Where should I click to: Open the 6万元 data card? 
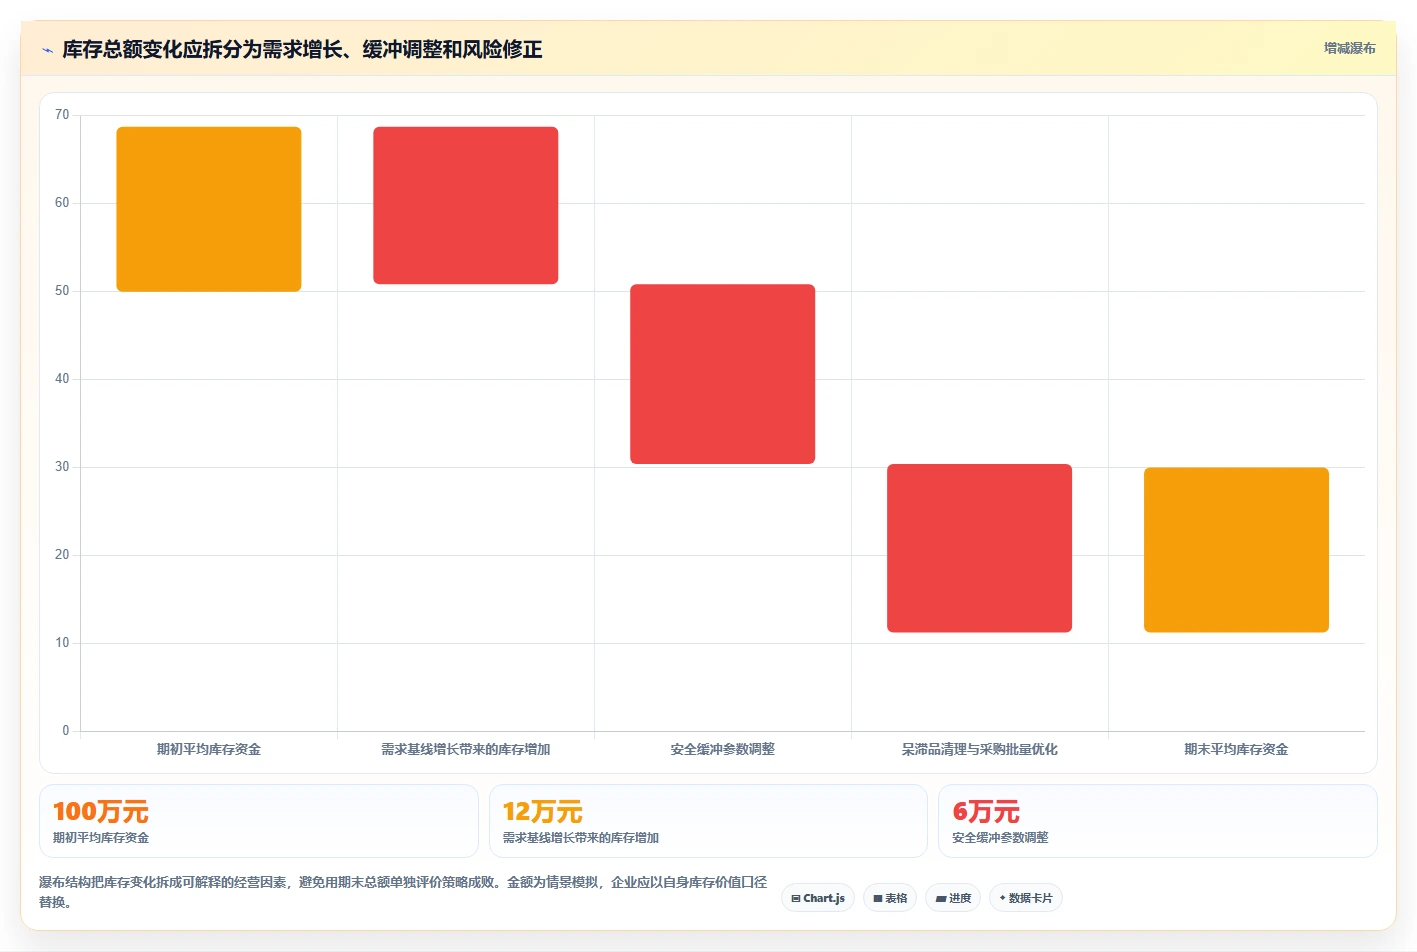point(1158,821)
